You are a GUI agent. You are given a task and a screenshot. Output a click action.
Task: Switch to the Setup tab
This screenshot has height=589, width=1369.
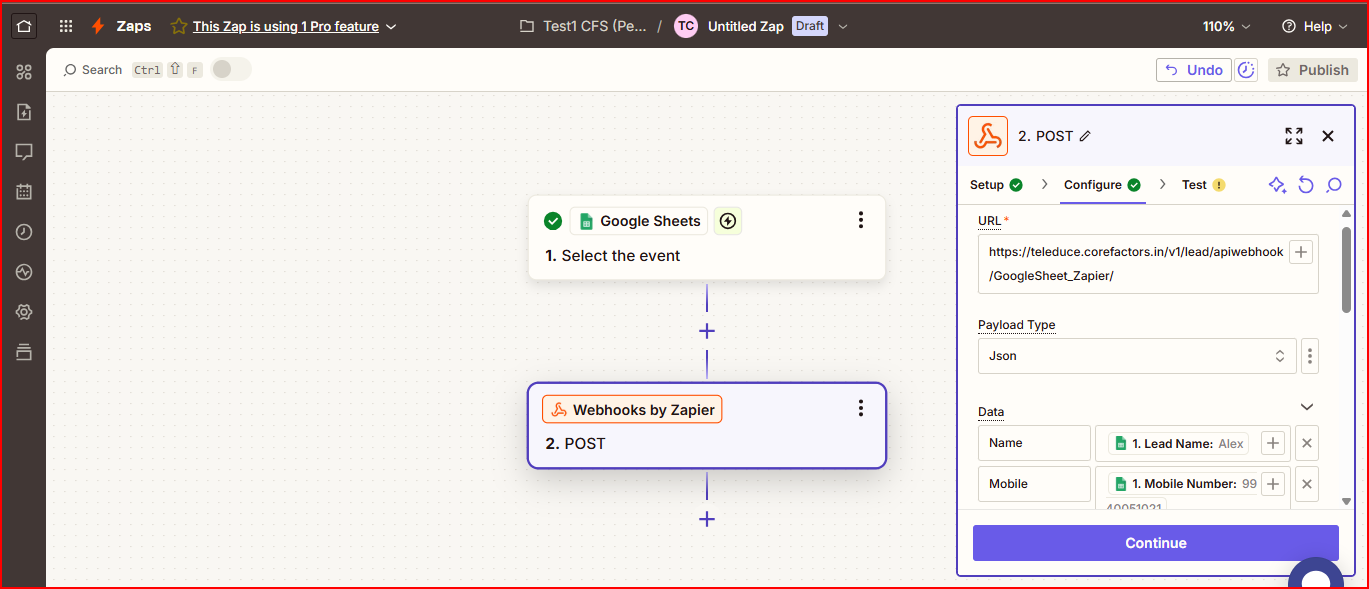point(996,185)
